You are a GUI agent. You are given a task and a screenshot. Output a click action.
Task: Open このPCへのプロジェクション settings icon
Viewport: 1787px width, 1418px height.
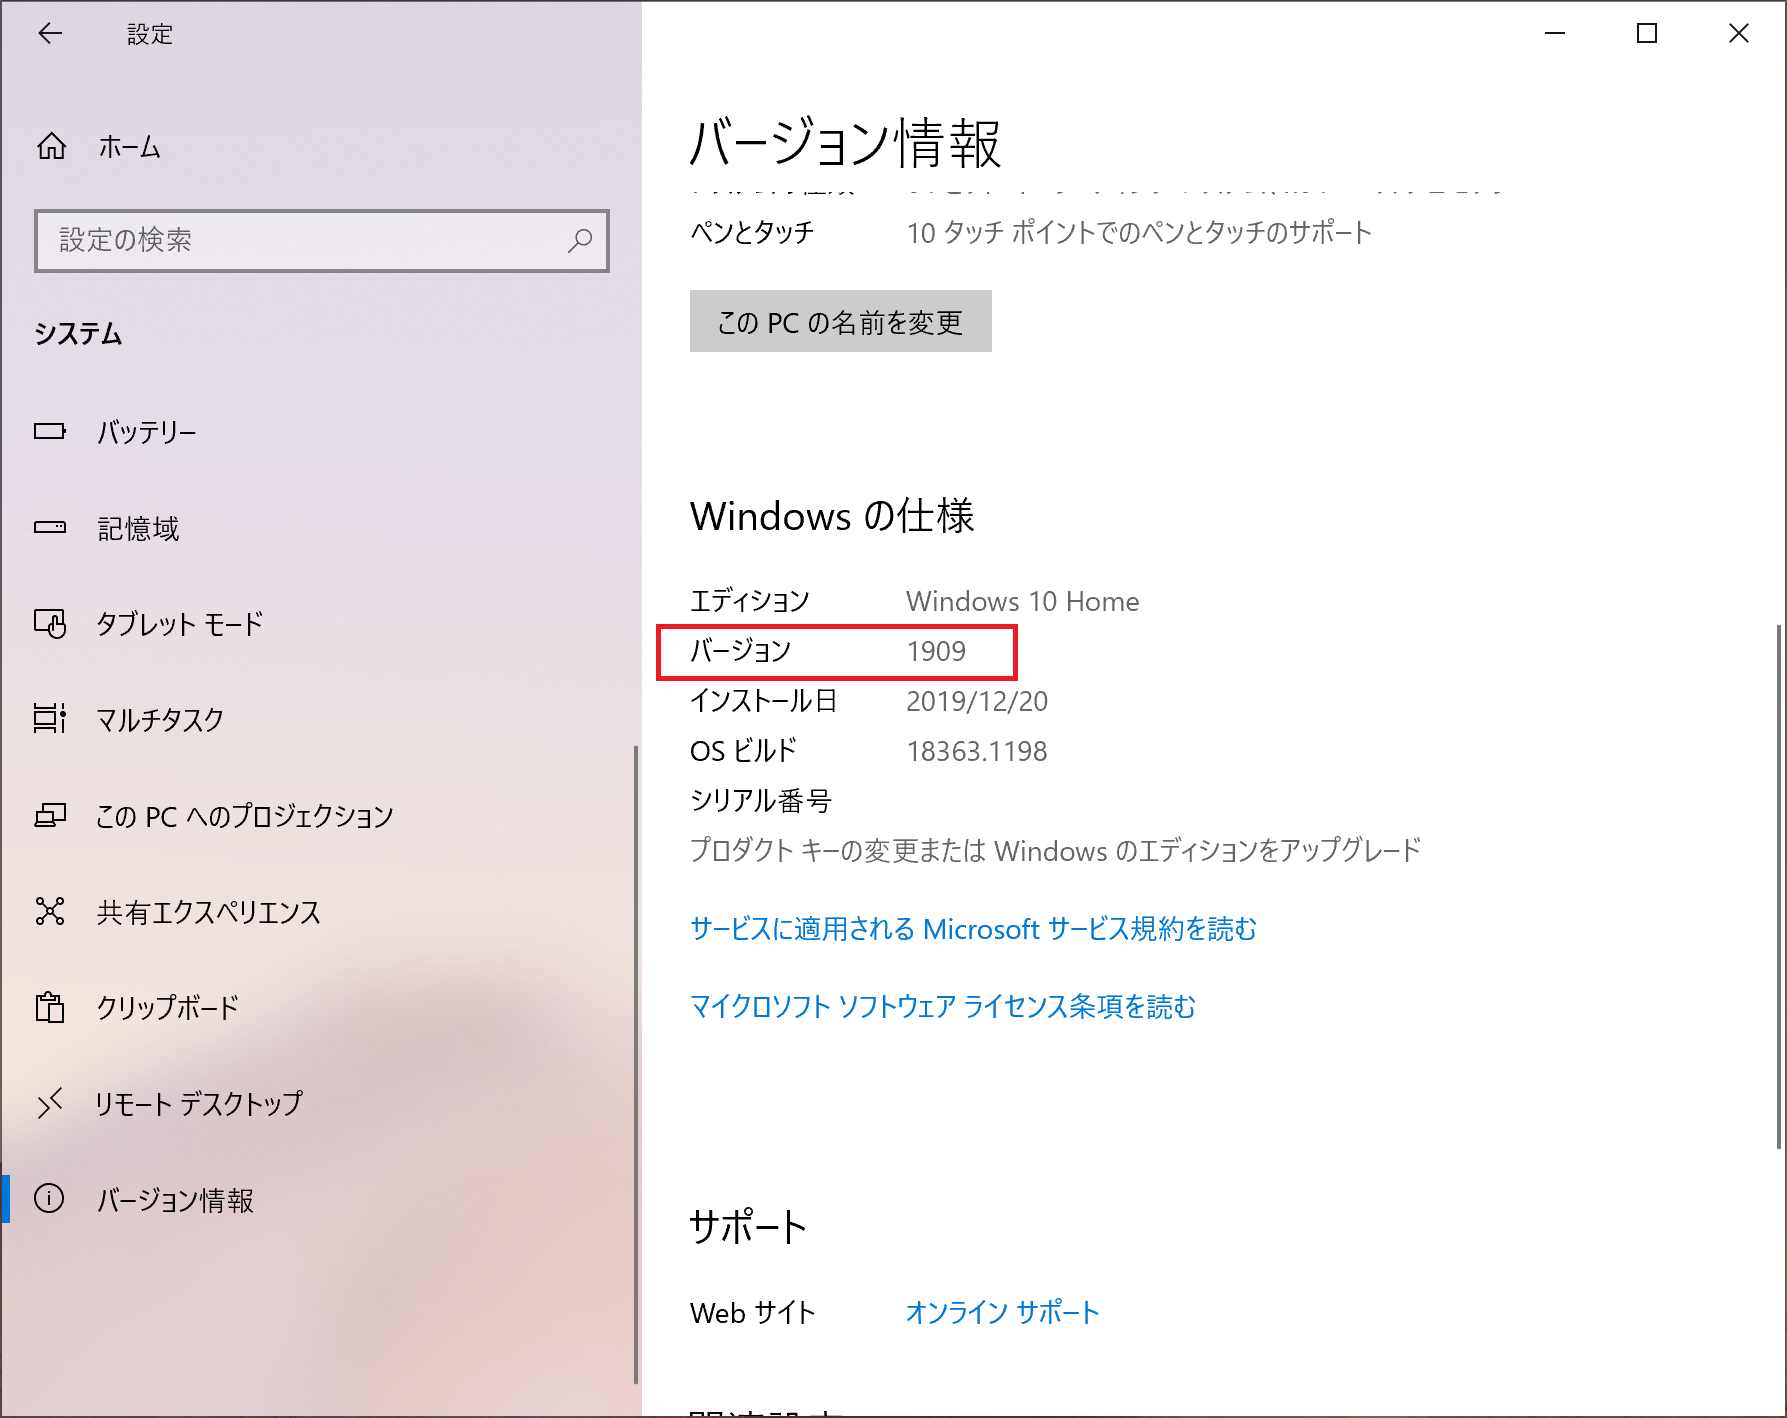point(51,815)
